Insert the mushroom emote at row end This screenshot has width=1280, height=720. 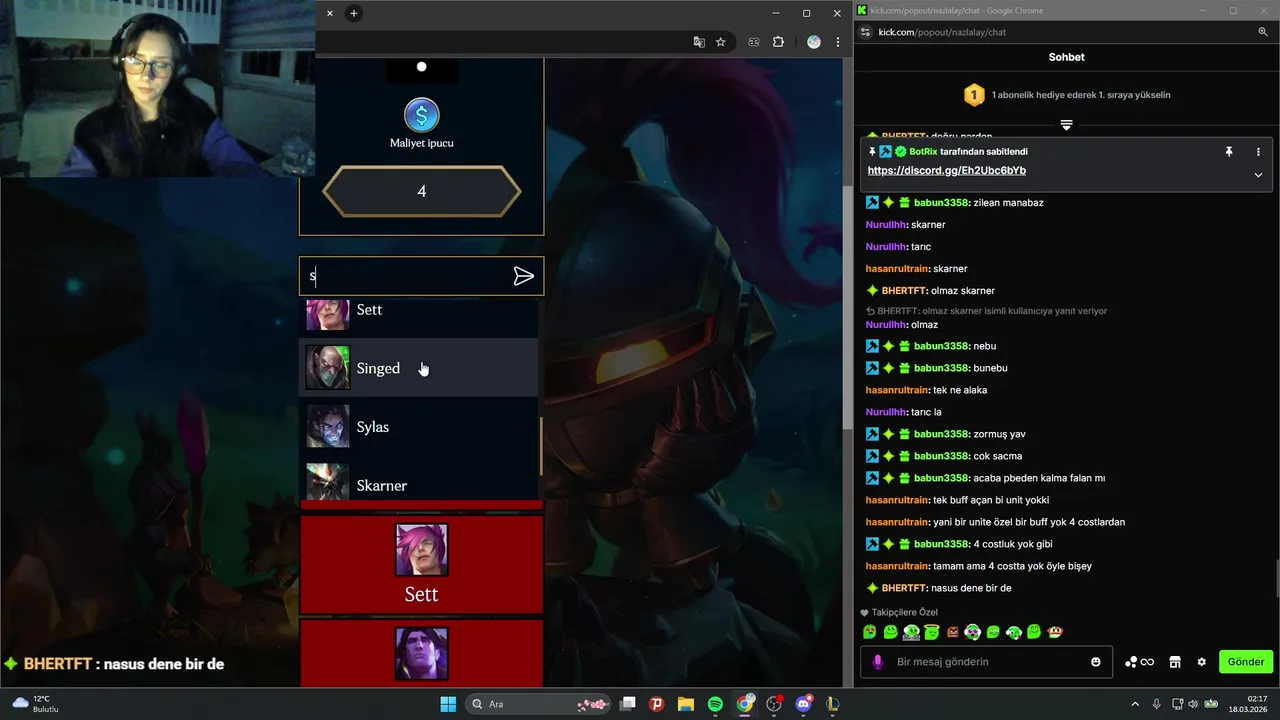tap(1055, 632)
